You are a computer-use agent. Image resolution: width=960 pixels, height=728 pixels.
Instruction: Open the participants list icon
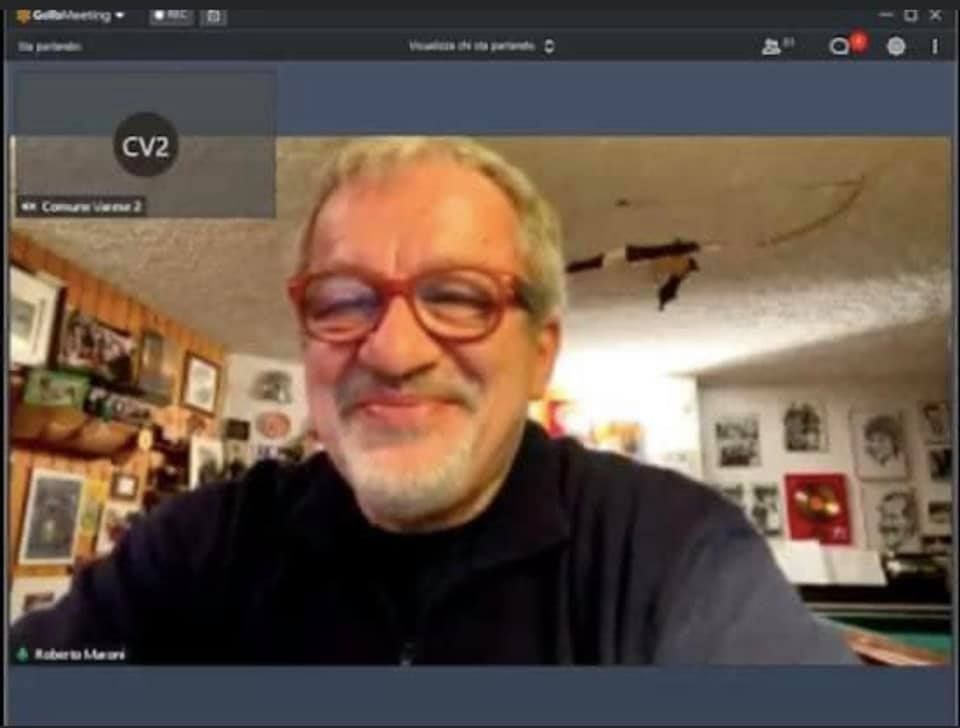(772, 46)
